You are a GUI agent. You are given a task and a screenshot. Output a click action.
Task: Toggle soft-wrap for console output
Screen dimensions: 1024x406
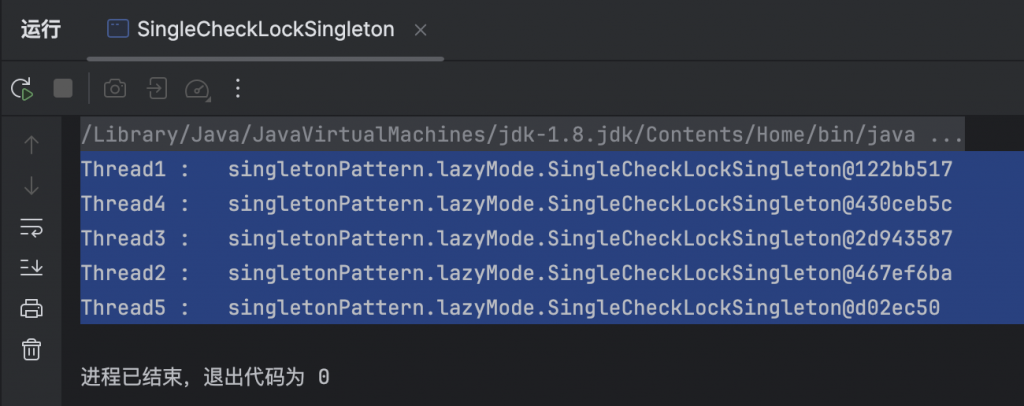[31, 226]
